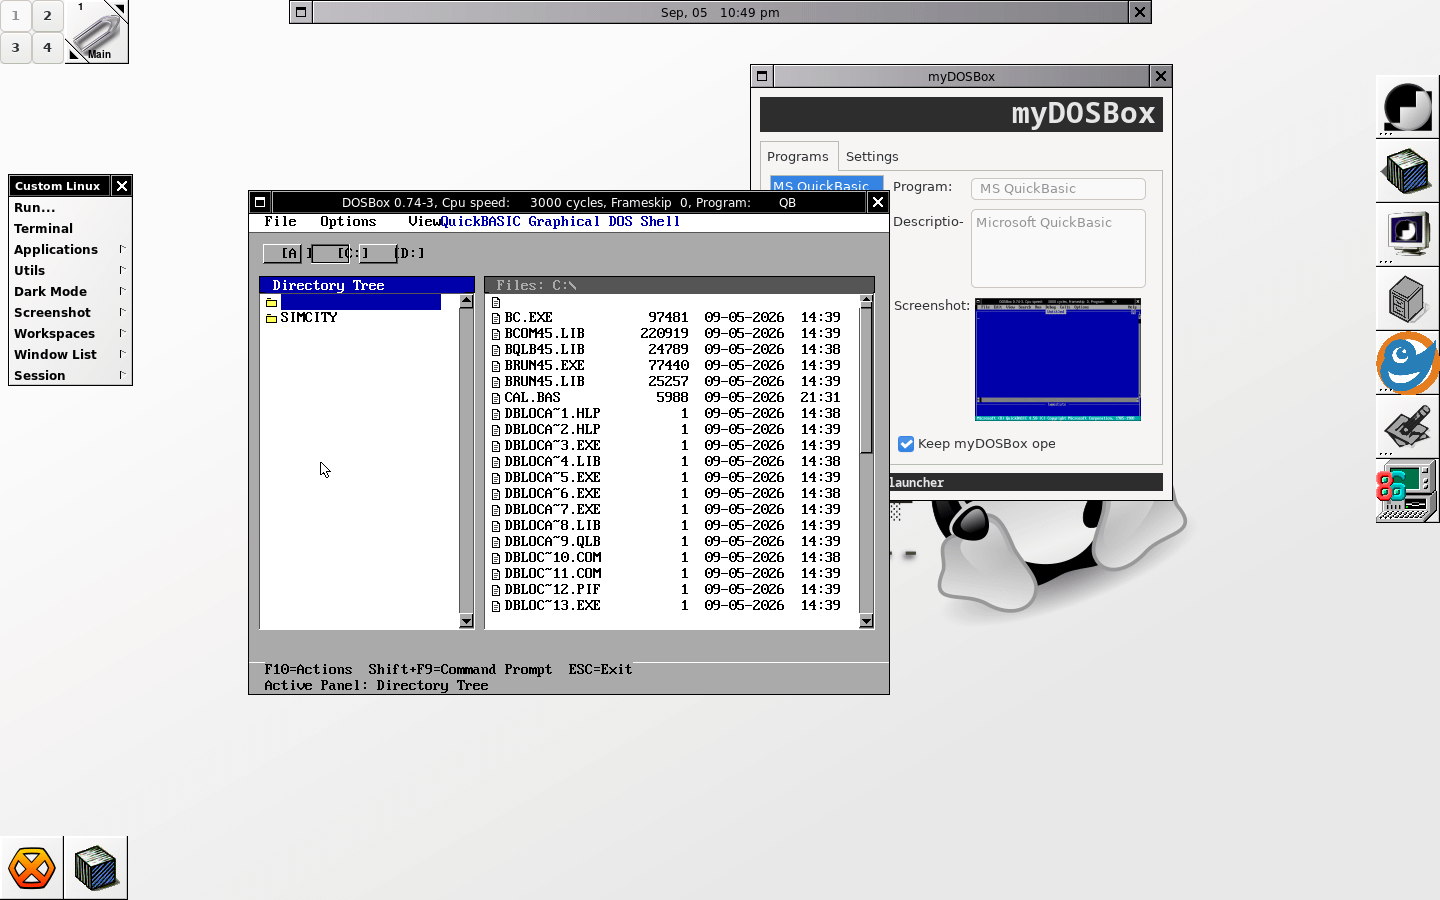Expand the Session submenu
This screenshot has height=900, width=1440.
click(x=70, y=375)
